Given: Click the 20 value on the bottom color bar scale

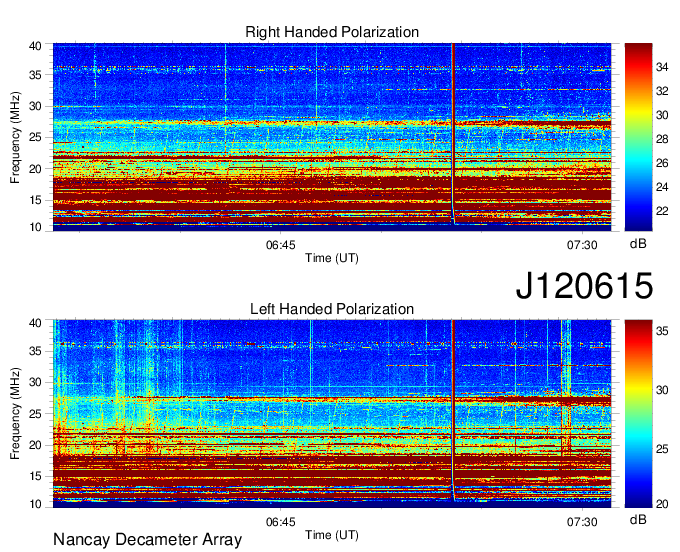Looking at the screenshot, I should pyautogui.click(x=662, y=504).
